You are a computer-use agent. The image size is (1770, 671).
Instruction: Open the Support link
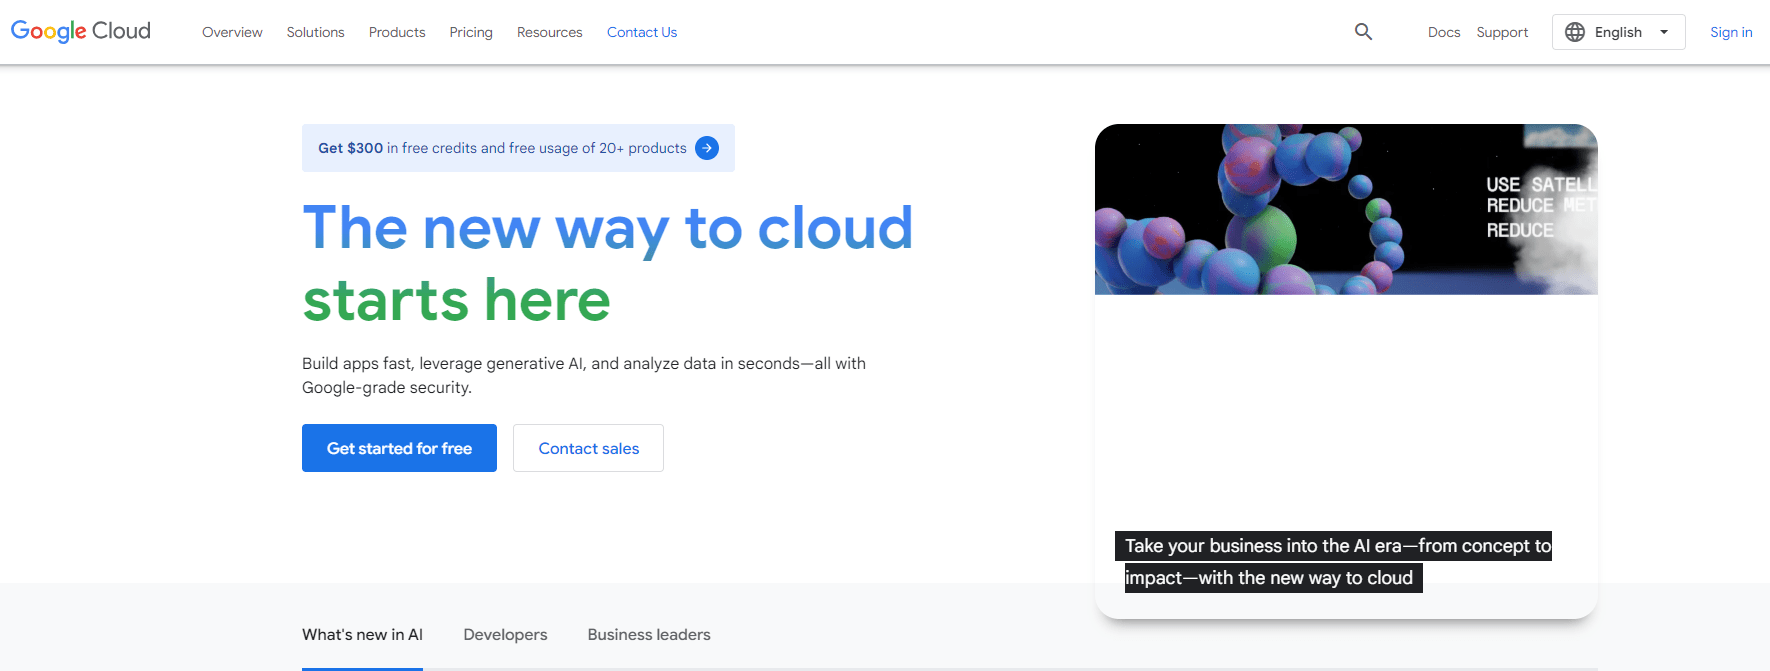point(1502,32)
